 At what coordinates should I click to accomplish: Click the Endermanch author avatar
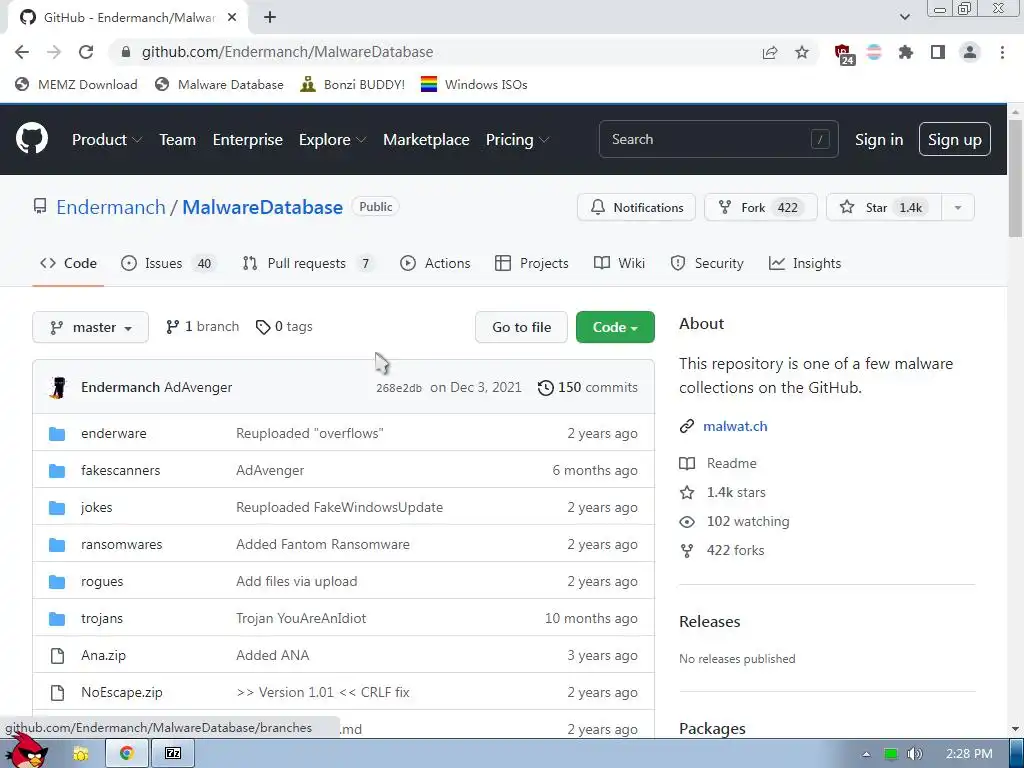pyautogui.click(x=59, y=387)
